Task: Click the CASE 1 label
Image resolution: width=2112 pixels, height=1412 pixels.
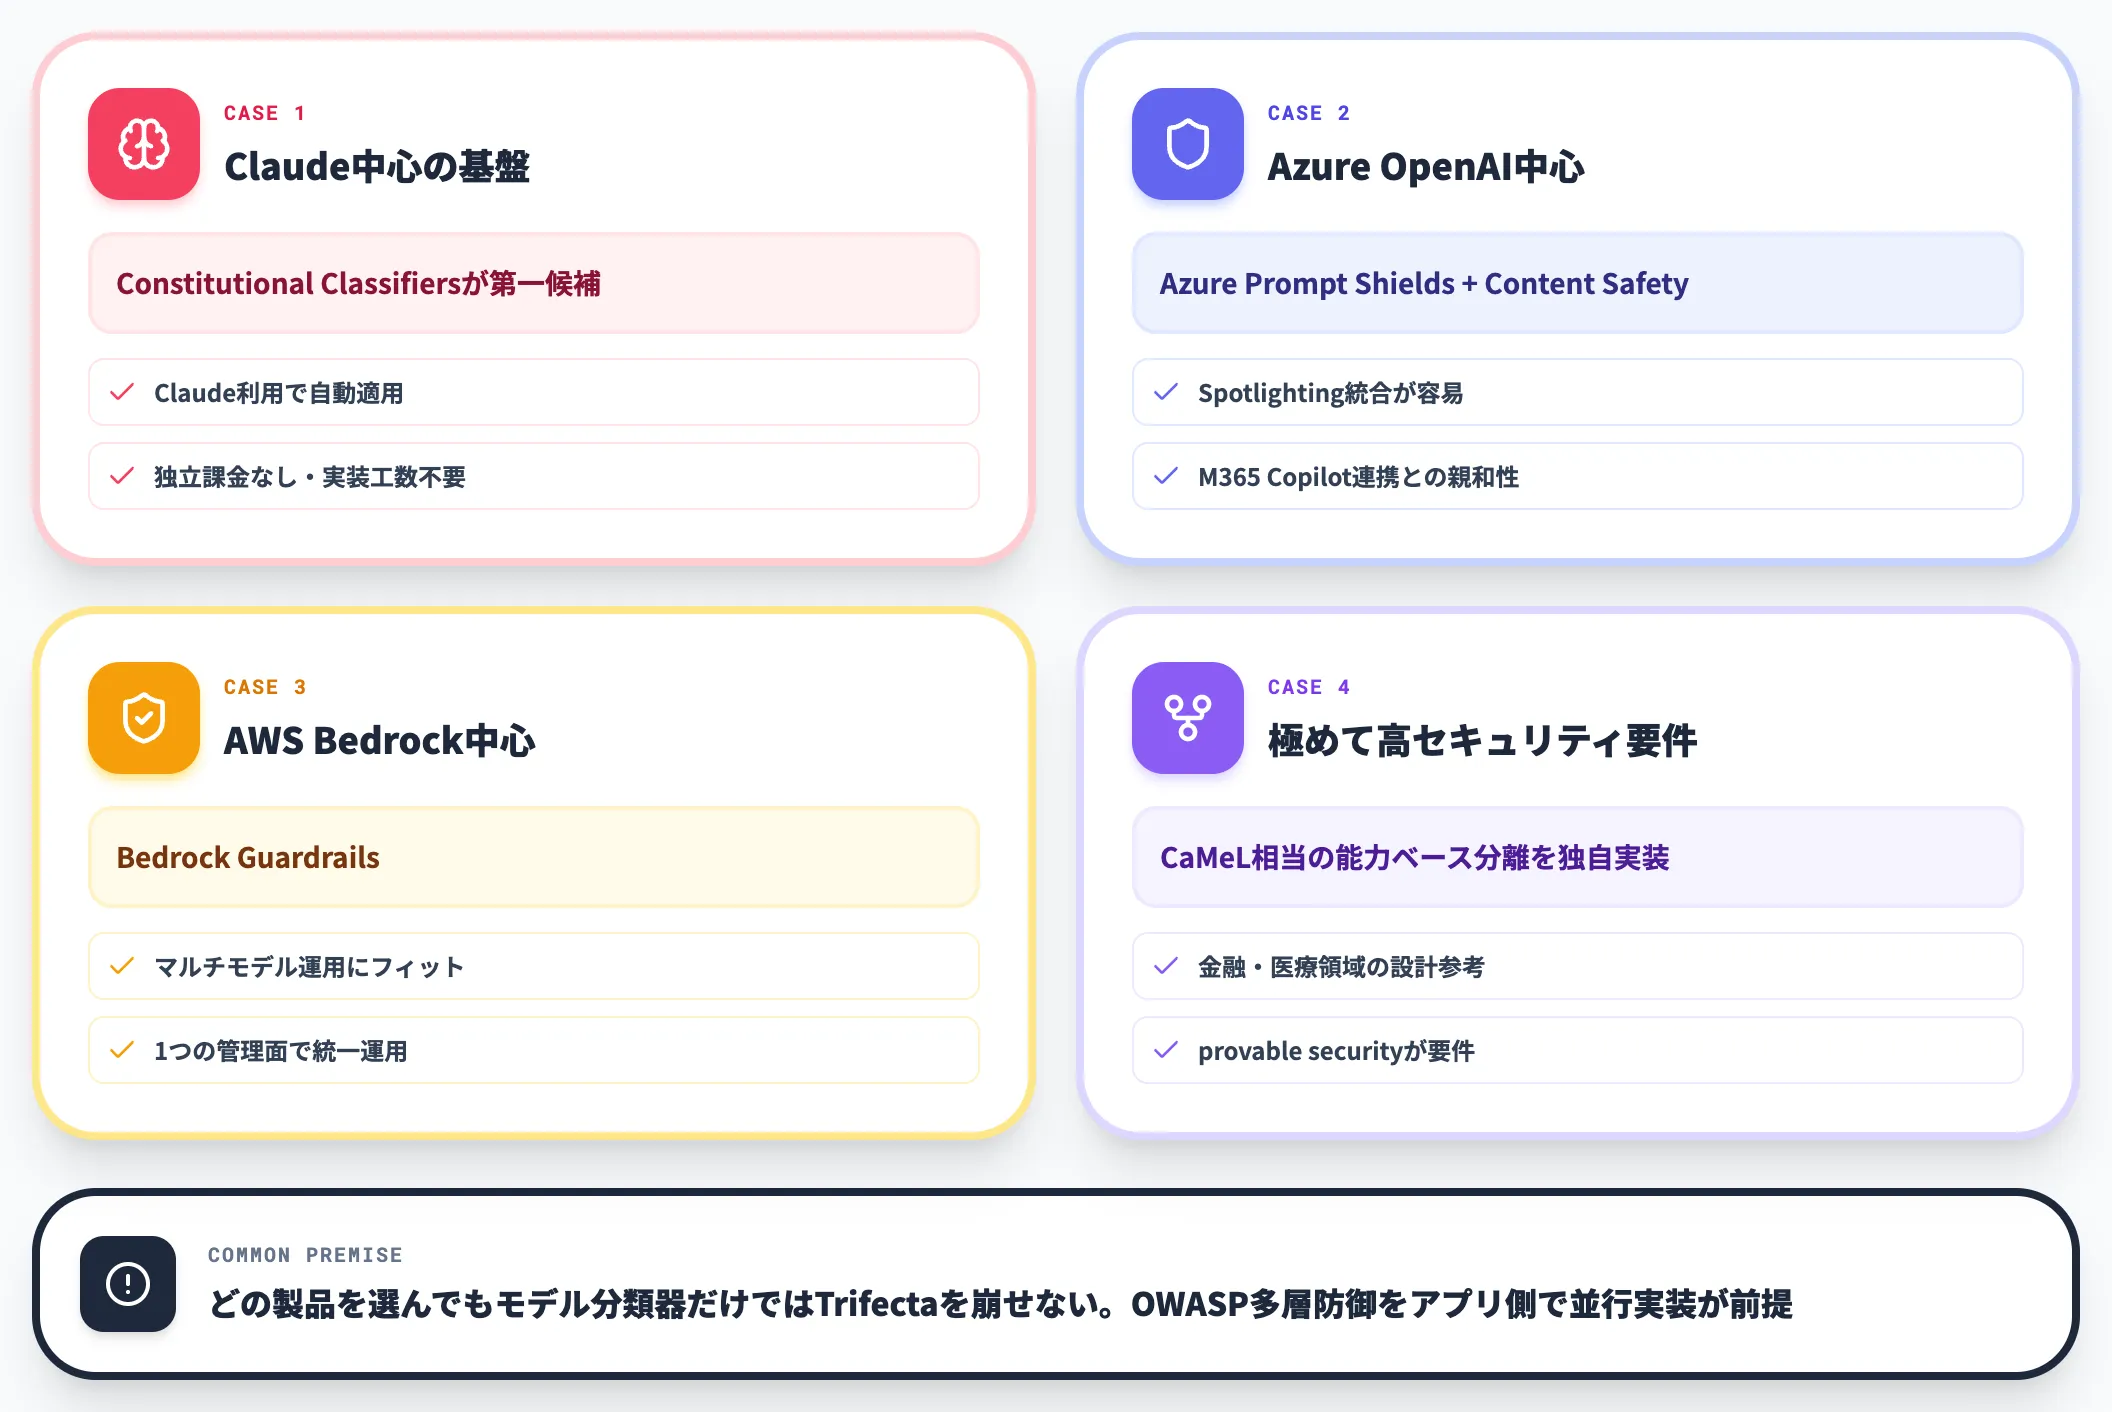Action: click(265, 113)
